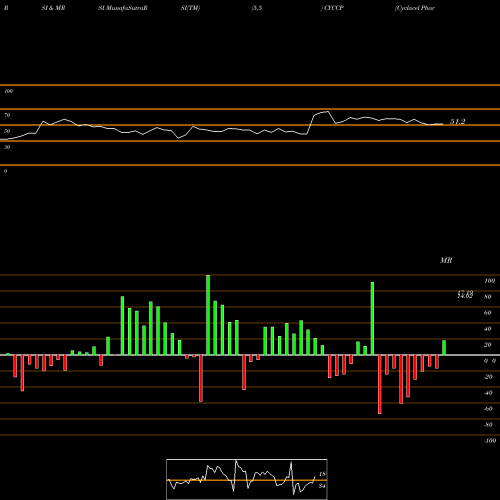The image size is (500, 500).
Task: Click the 'SI & MR' header label
Action: point(53,8)
